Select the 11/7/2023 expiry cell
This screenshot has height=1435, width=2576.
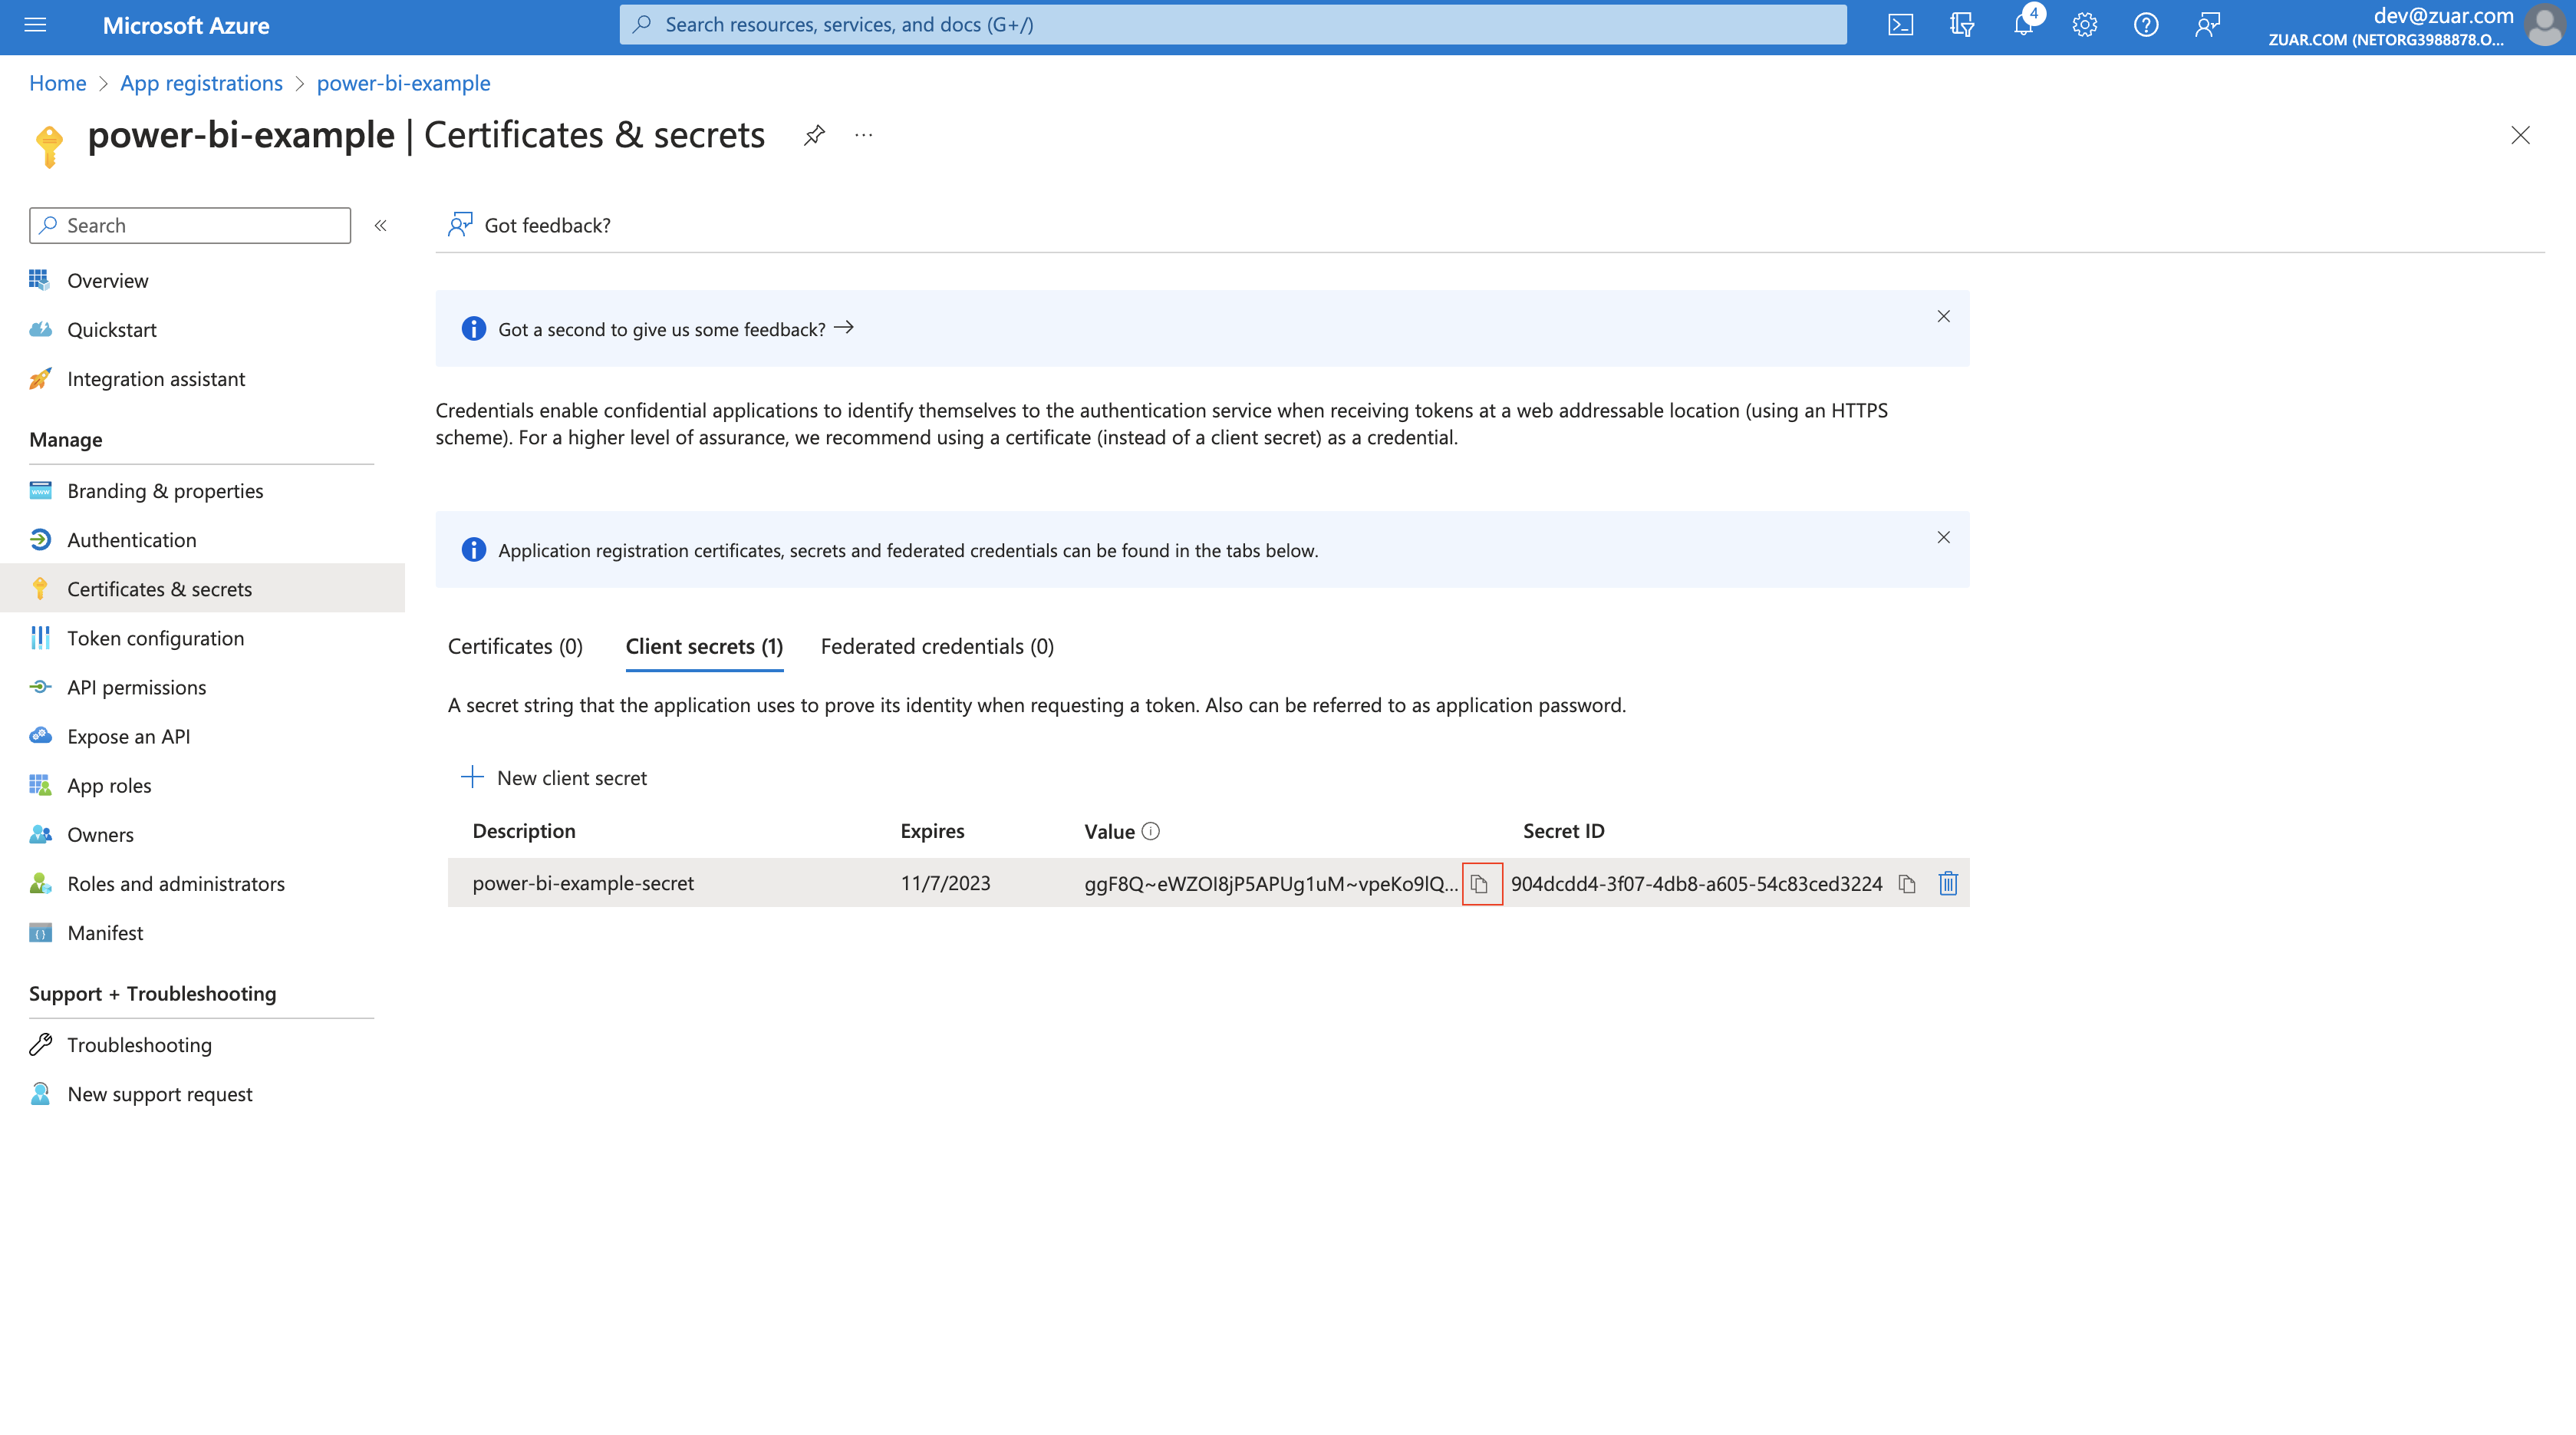click(945, 884)
